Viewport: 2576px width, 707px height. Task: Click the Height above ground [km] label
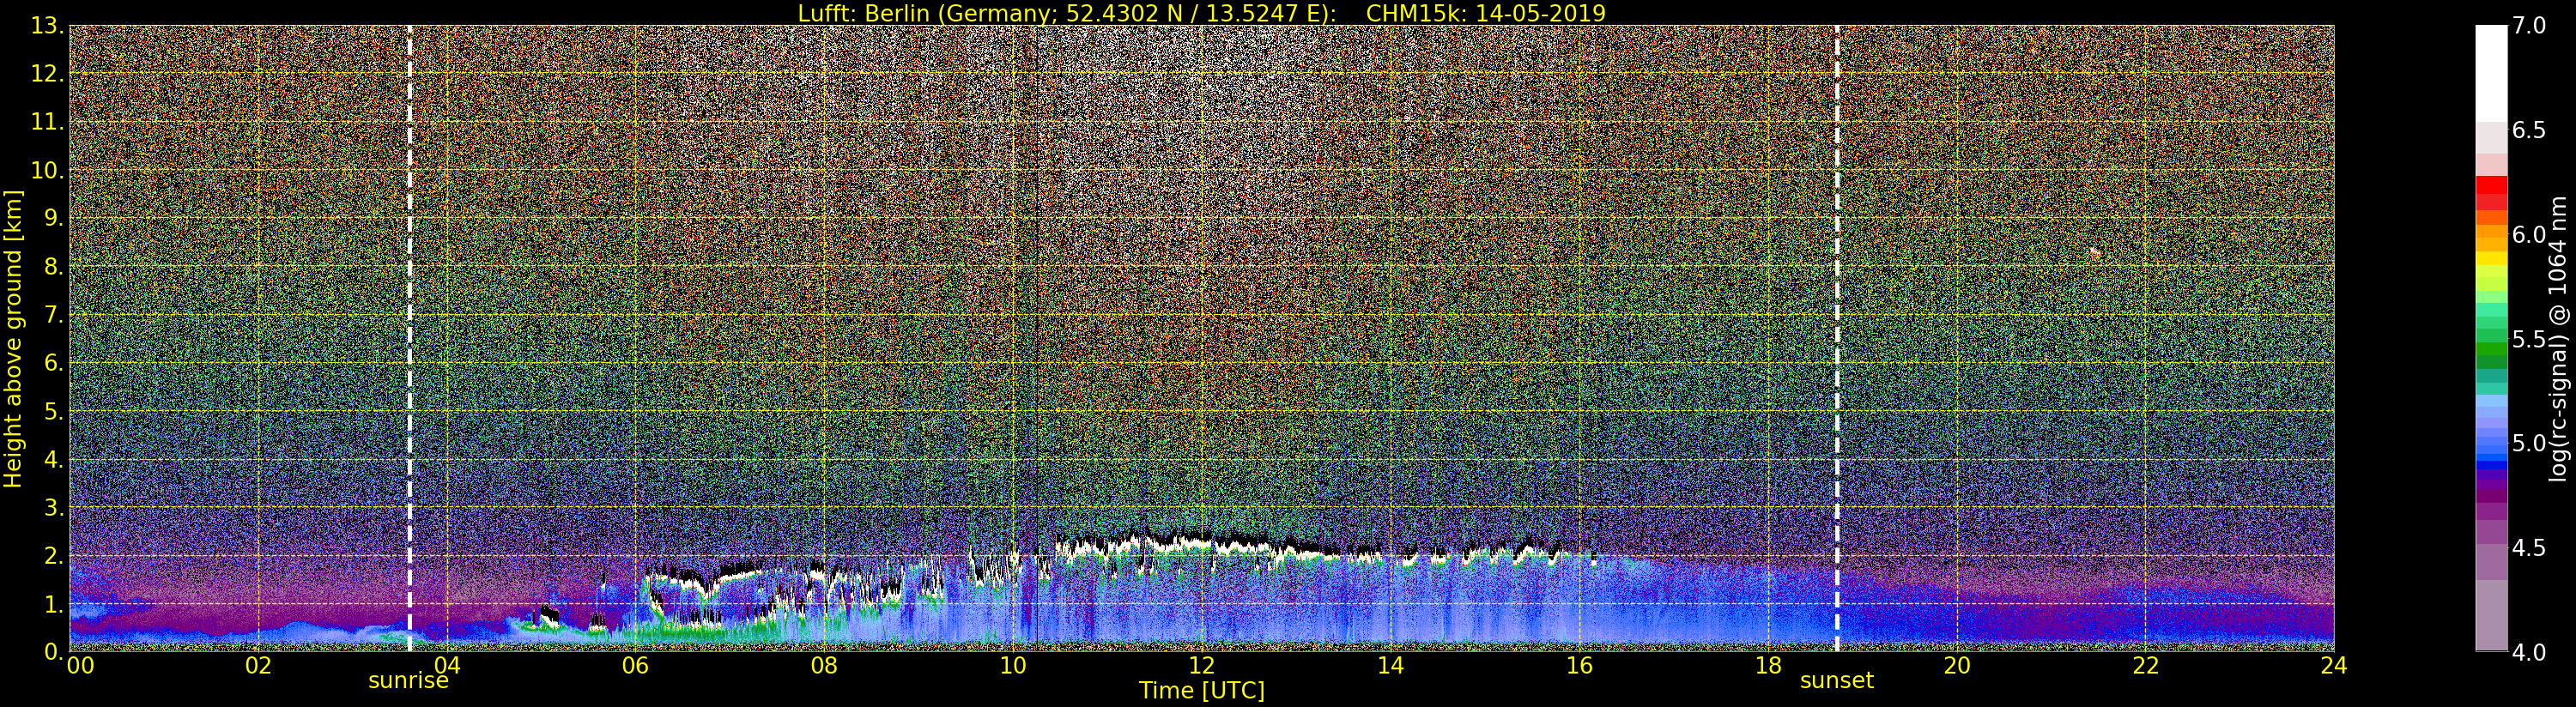click(x=13, y=338)
